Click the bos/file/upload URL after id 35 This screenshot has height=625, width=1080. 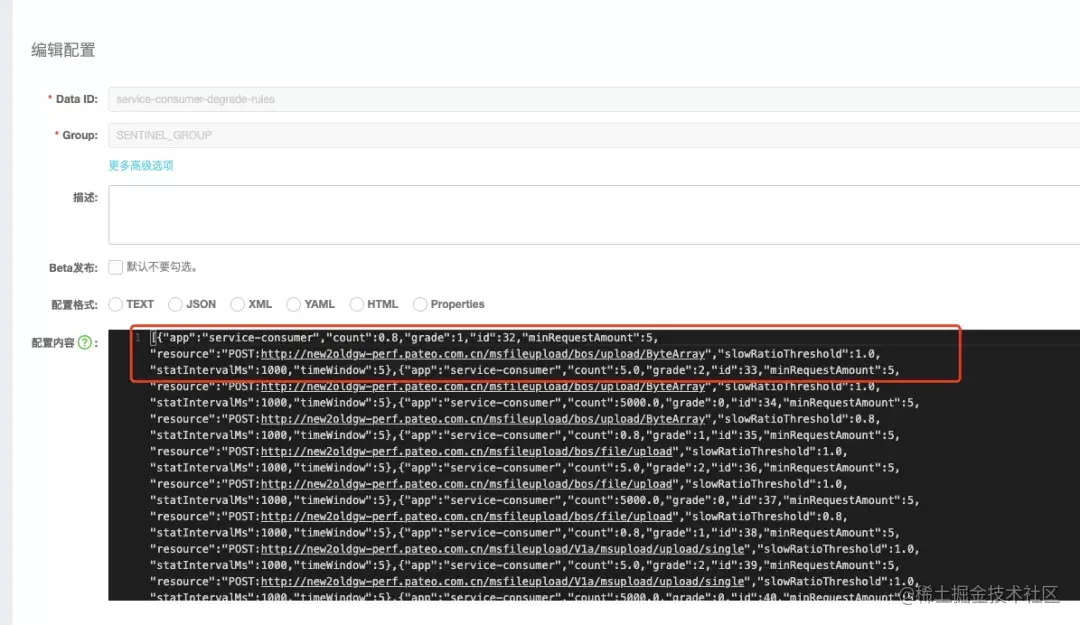(x=467, y=451)
